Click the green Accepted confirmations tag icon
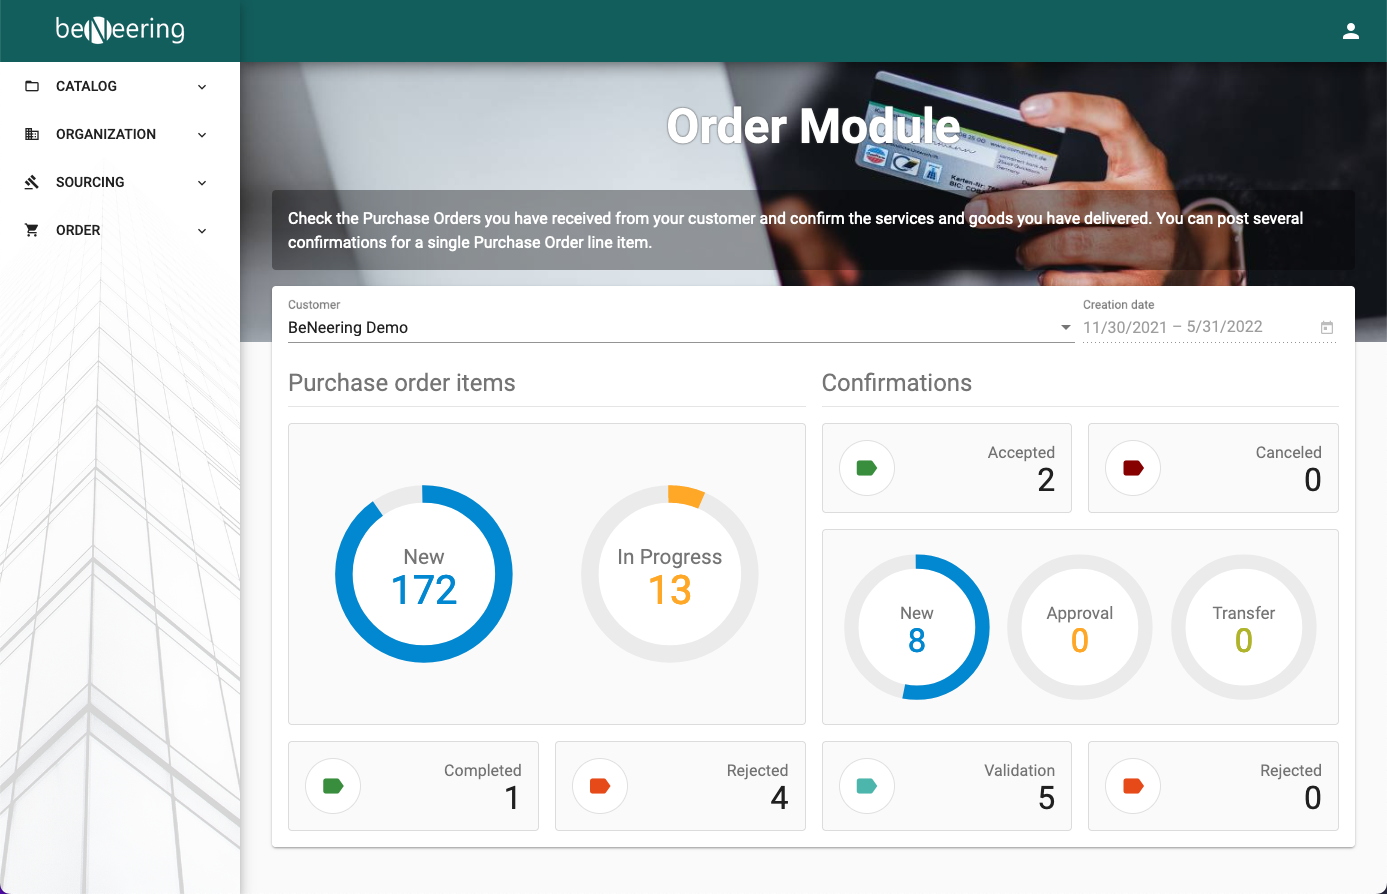This screenshot has height=894, width=1387. pyautogui.click(x=866, y=468)
